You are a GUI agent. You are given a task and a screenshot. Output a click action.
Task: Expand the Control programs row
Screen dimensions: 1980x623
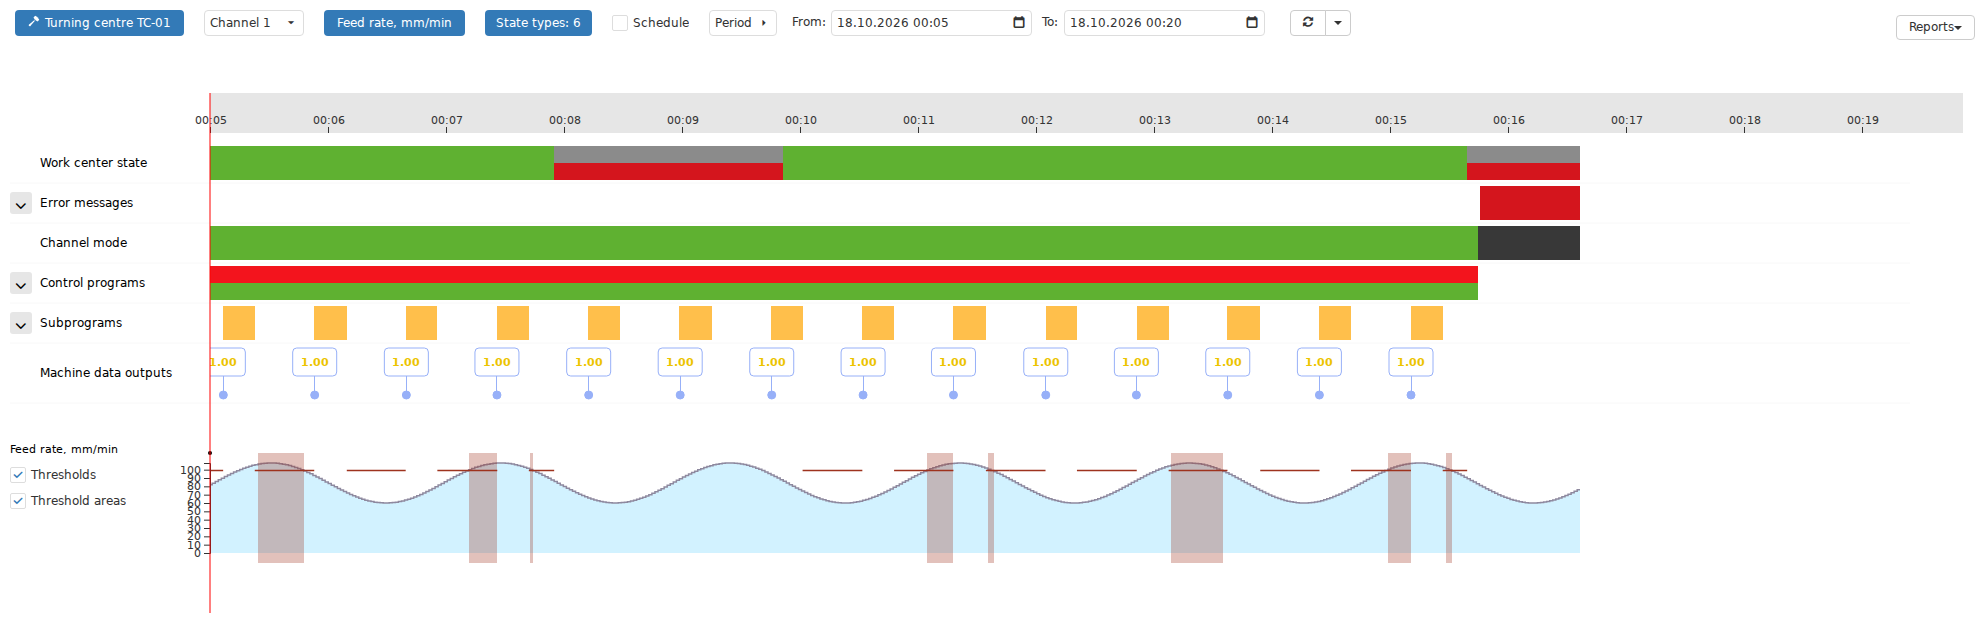click(x=21, y=284)
